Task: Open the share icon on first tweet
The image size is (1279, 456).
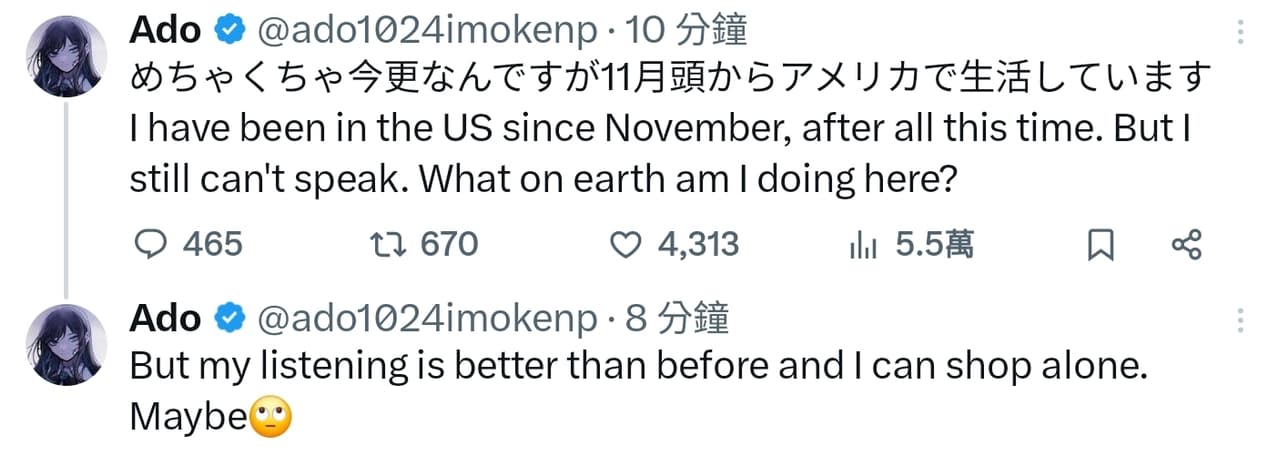Action: coord(1186,244)
